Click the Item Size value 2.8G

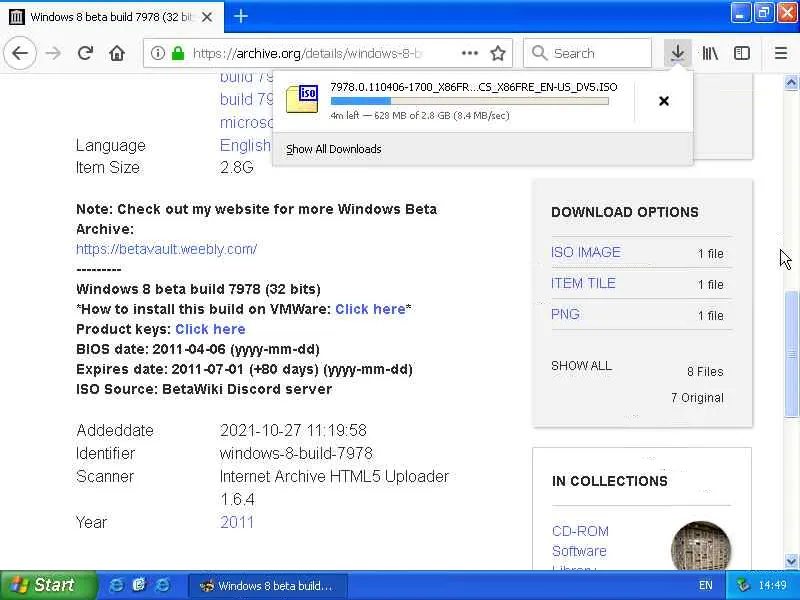pyautogui.click(x=236, y=167)
